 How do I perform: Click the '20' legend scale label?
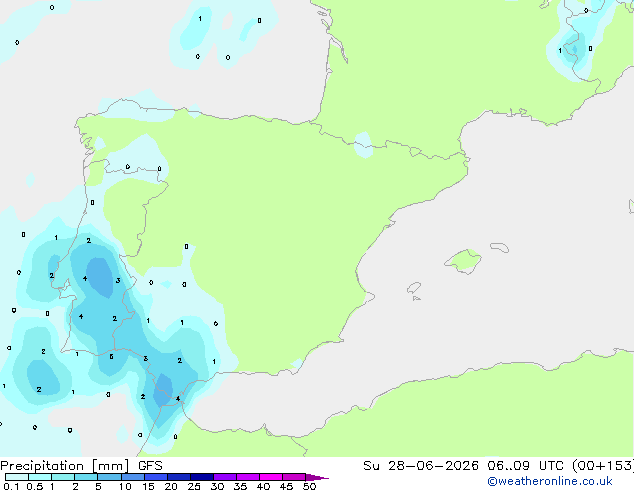(x=171, y=486)
